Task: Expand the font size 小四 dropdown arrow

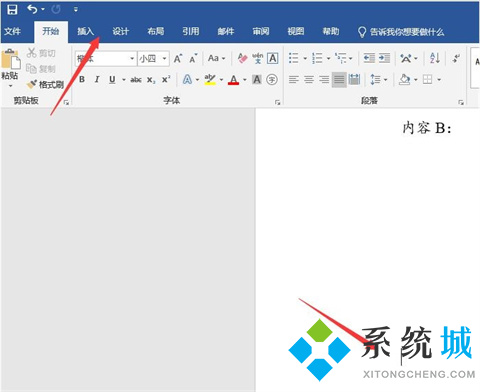Action: click(164, 59)
